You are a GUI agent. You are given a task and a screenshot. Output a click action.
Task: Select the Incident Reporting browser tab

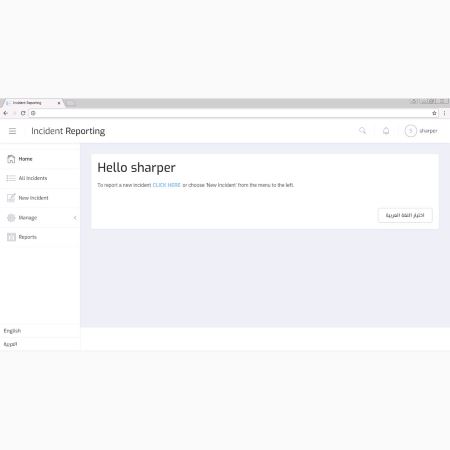tap(33, 103)
